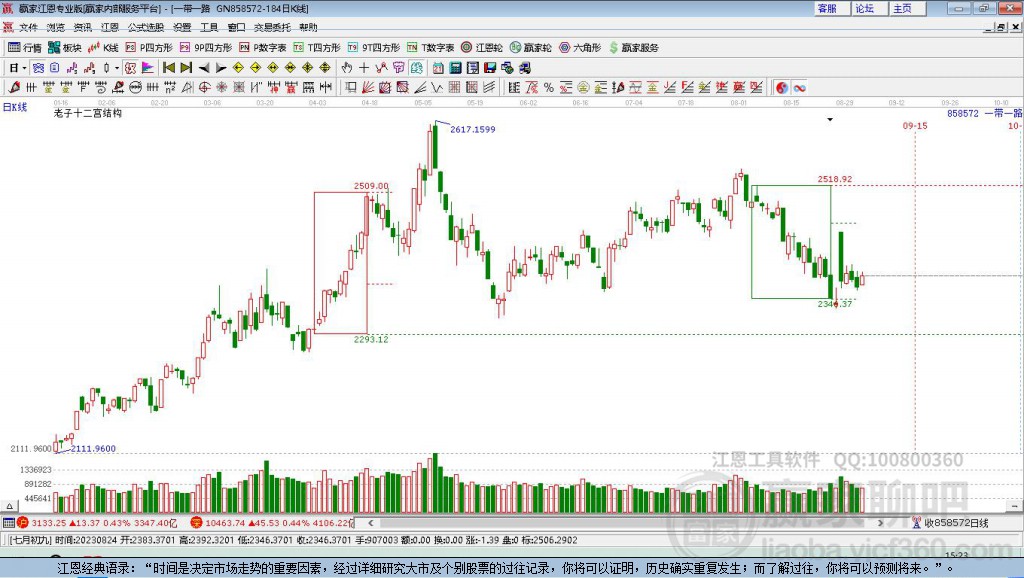Open the 文件 menu
Screen dimensions: 1024x578
[x=28, y=27]
